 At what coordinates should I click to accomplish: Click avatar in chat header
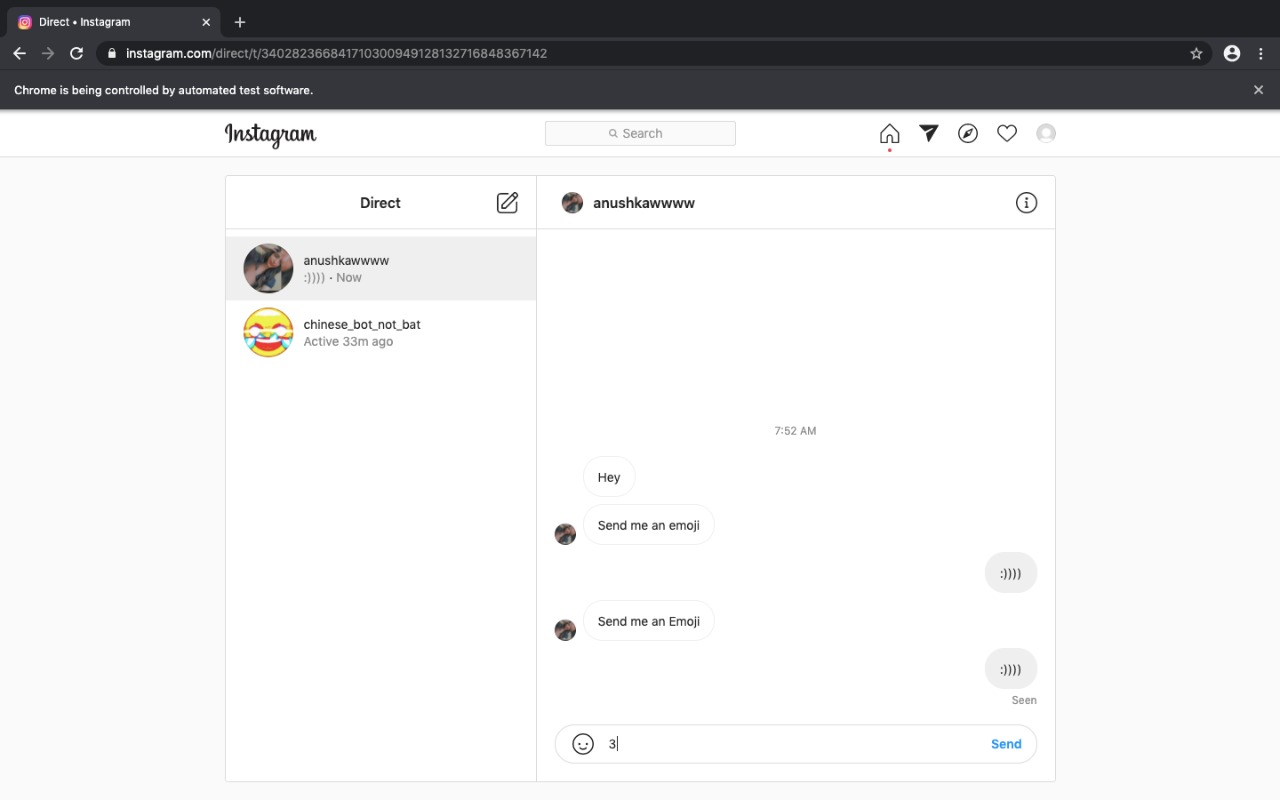point(572,203)
